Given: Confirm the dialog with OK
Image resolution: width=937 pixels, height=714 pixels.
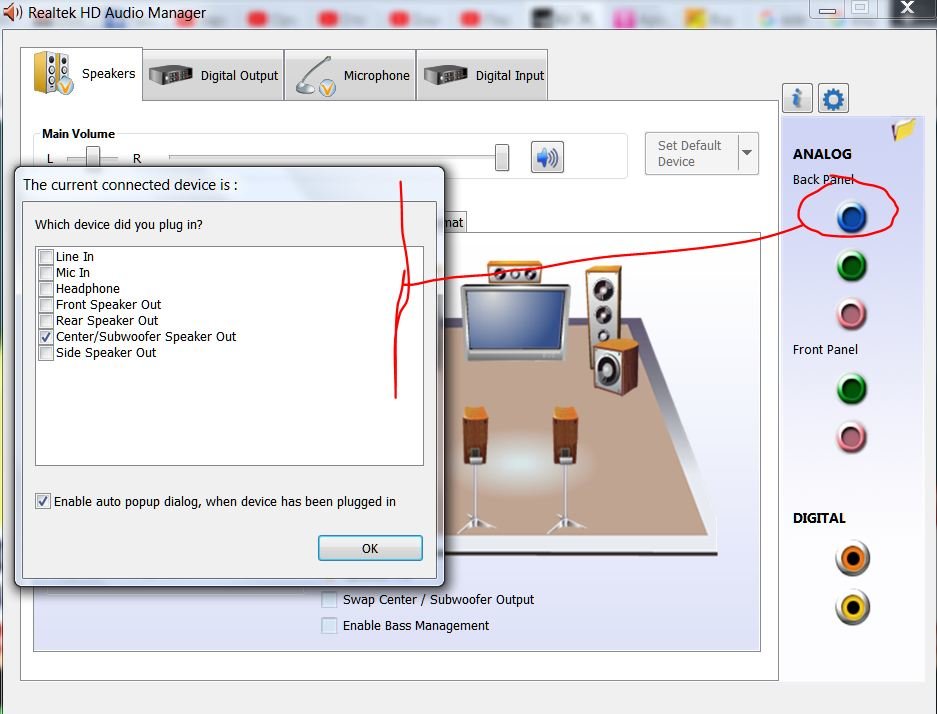Looking at the screenshot, I should click(x=370, y=548).
